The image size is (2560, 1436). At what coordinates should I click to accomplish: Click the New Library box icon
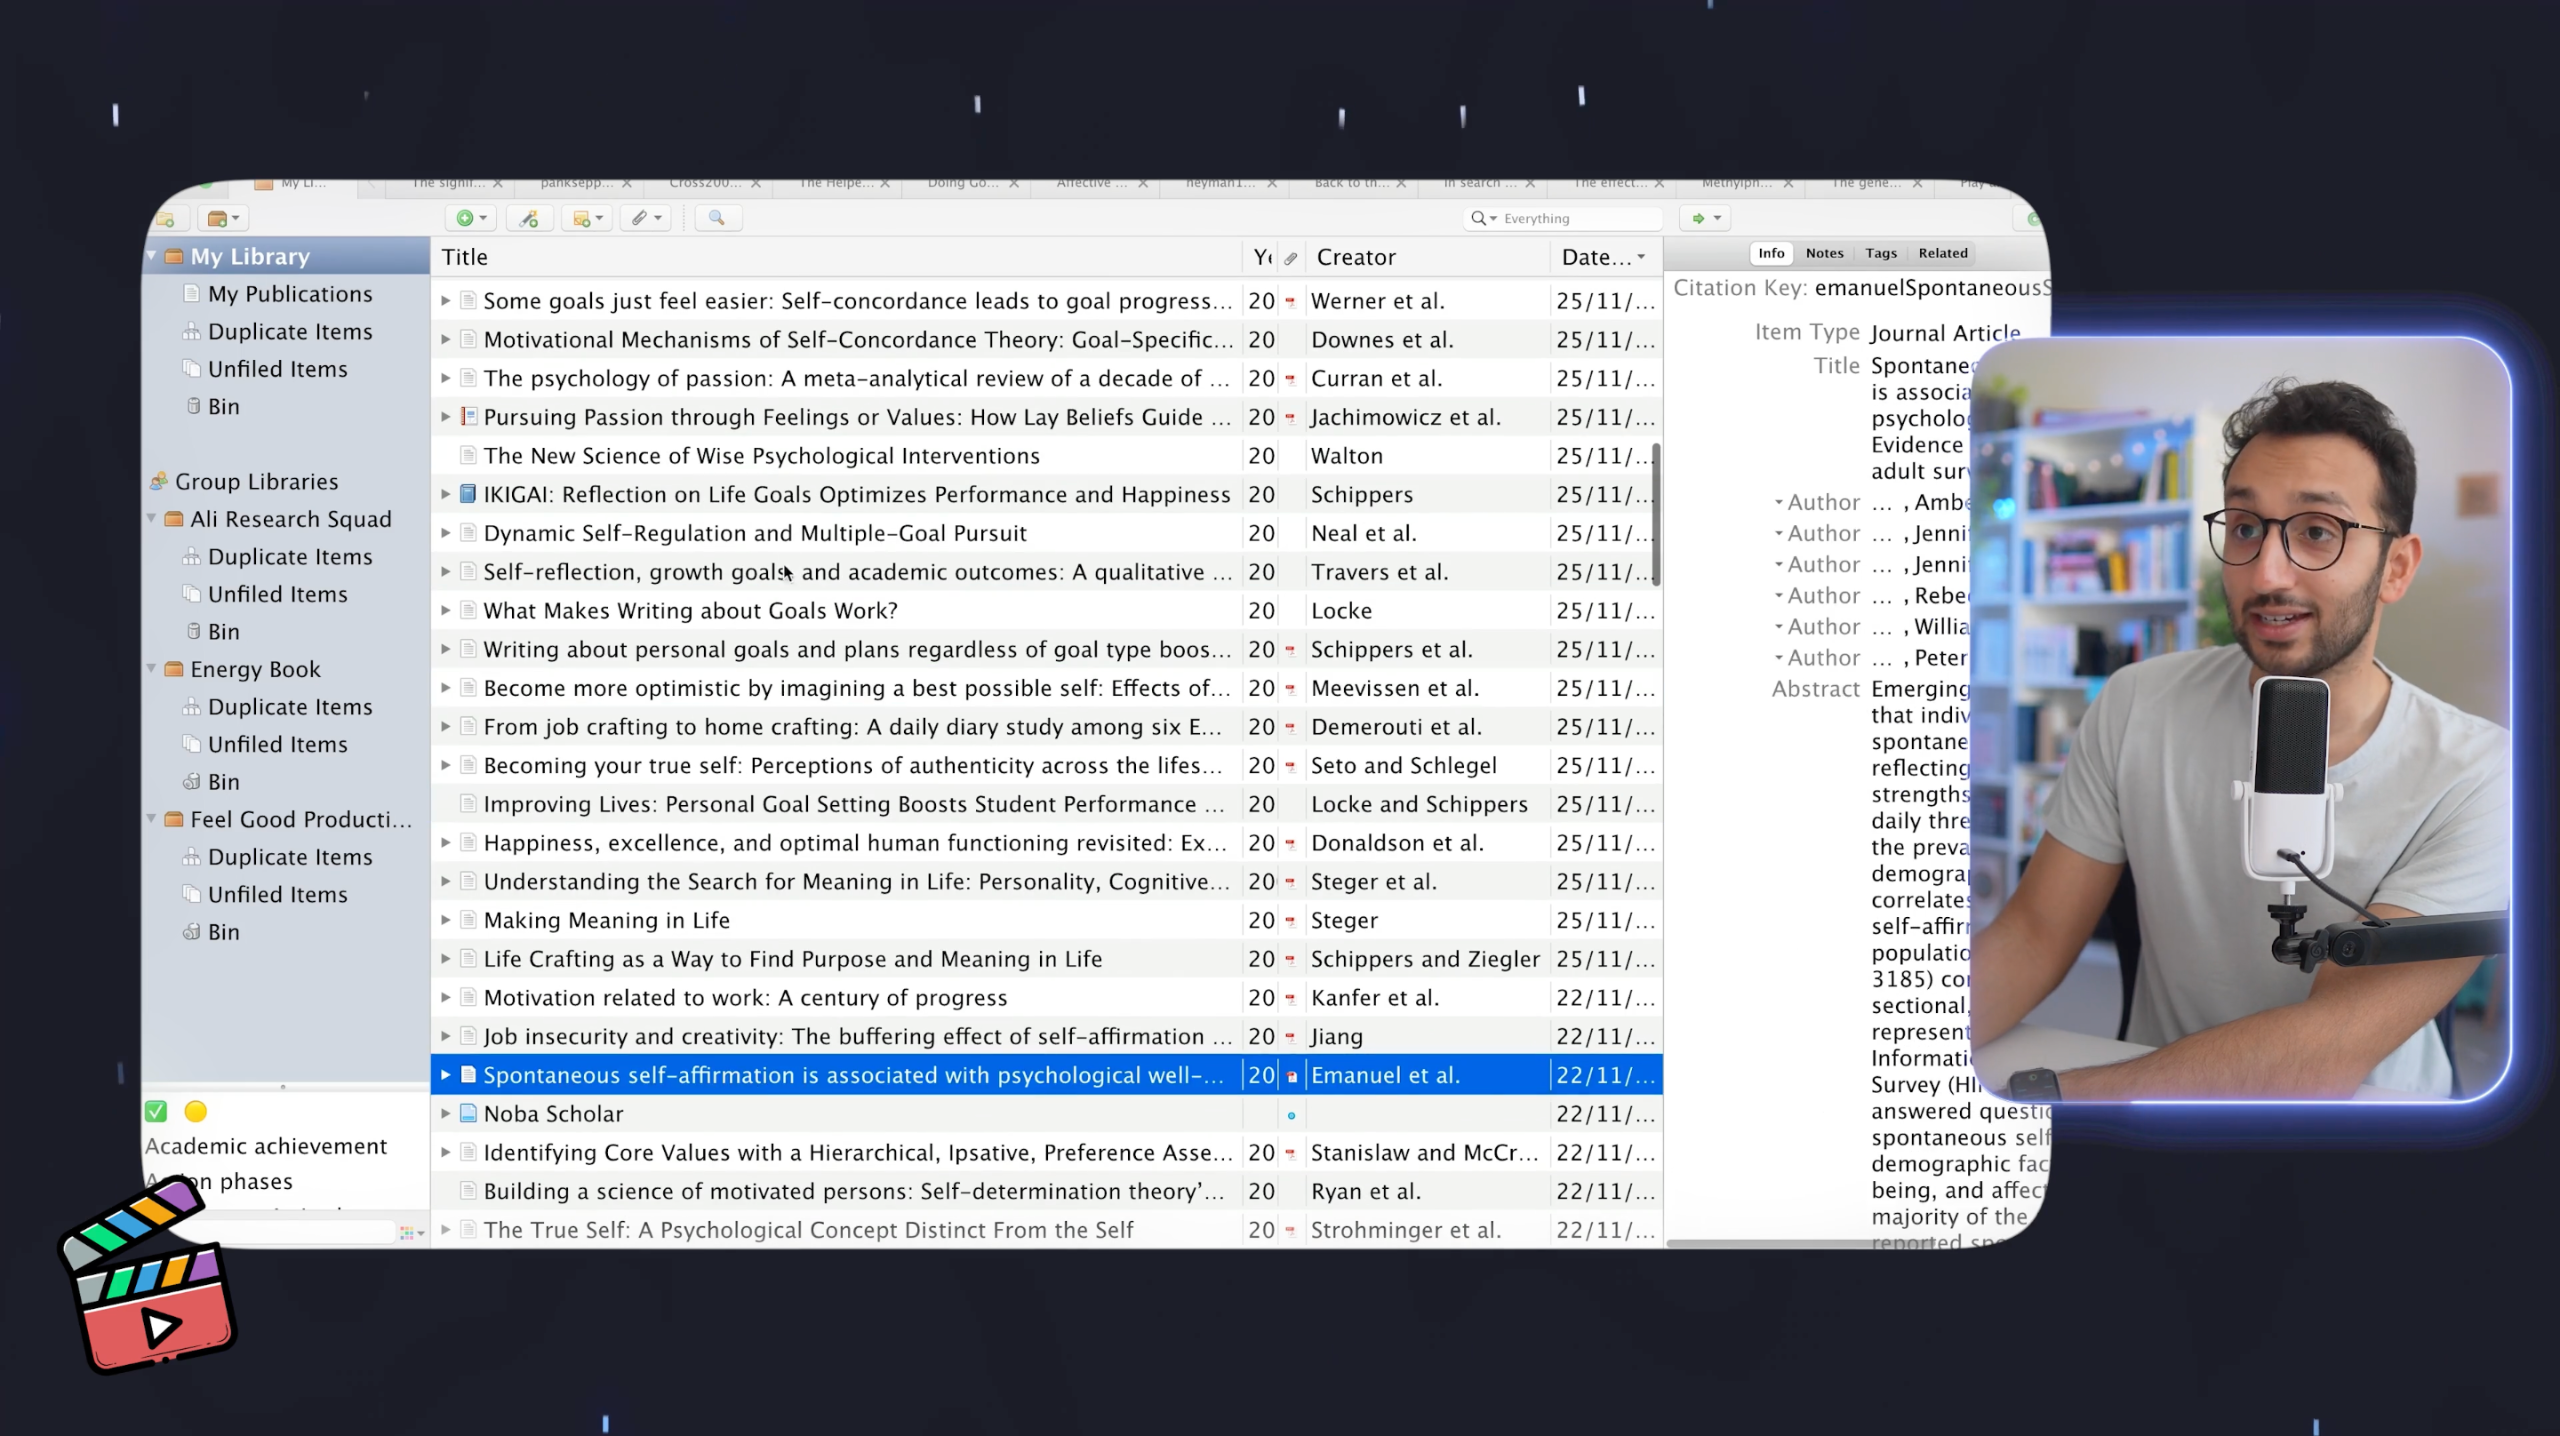click(x=218, y=218)
